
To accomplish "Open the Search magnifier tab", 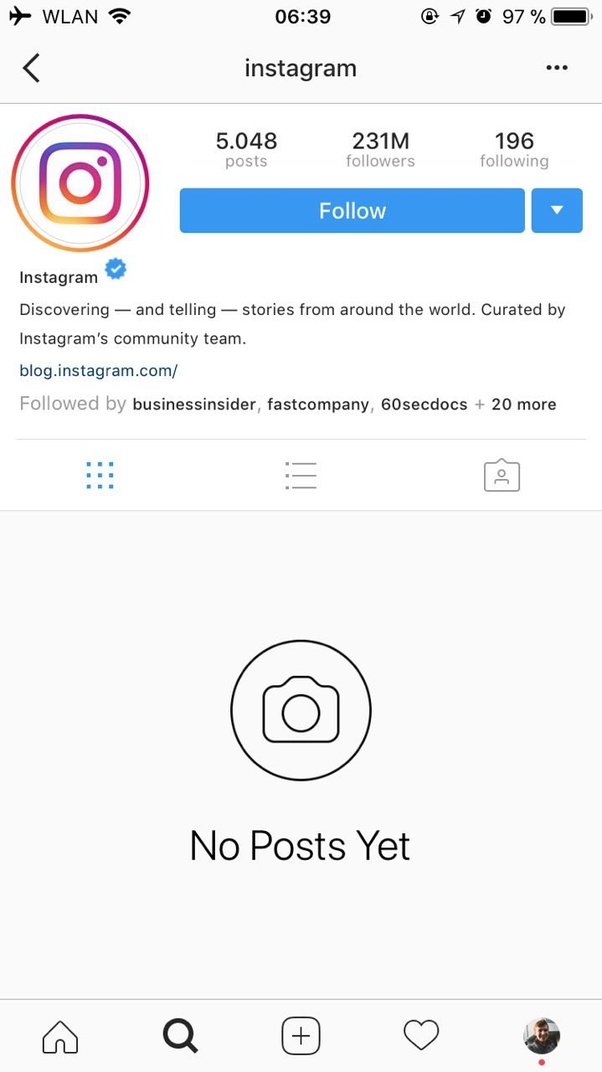I will click(180, 1036).
